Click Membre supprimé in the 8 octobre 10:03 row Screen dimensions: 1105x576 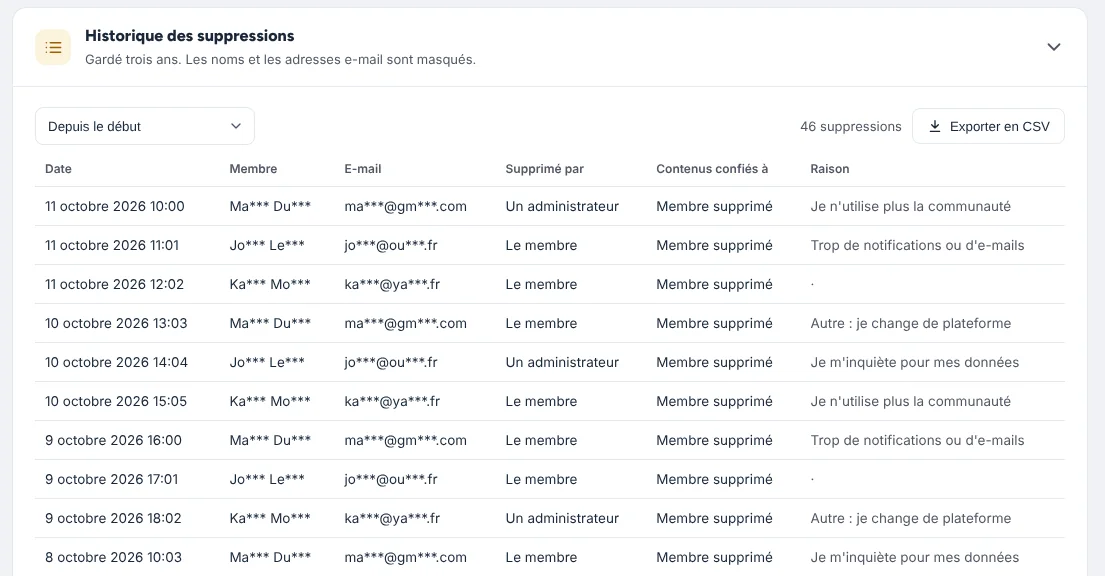[715, 557]
